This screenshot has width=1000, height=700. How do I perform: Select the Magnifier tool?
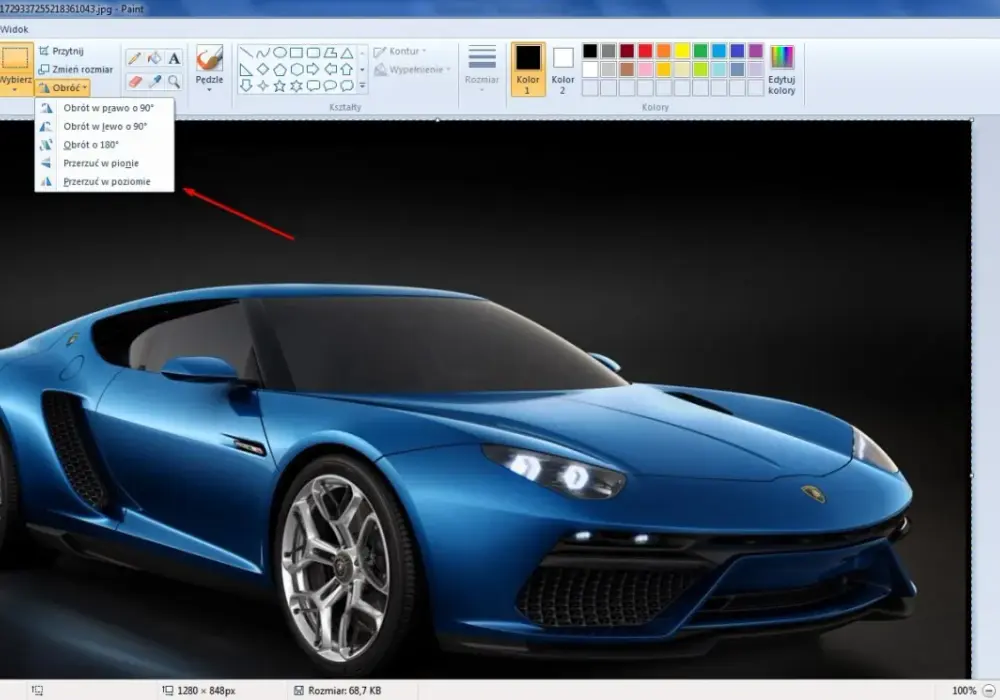pos(173,82)
